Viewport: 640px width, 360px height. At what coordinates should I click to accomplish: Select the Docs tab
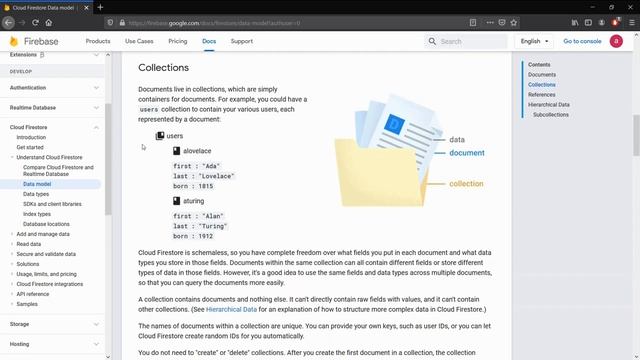pos(209,41)
